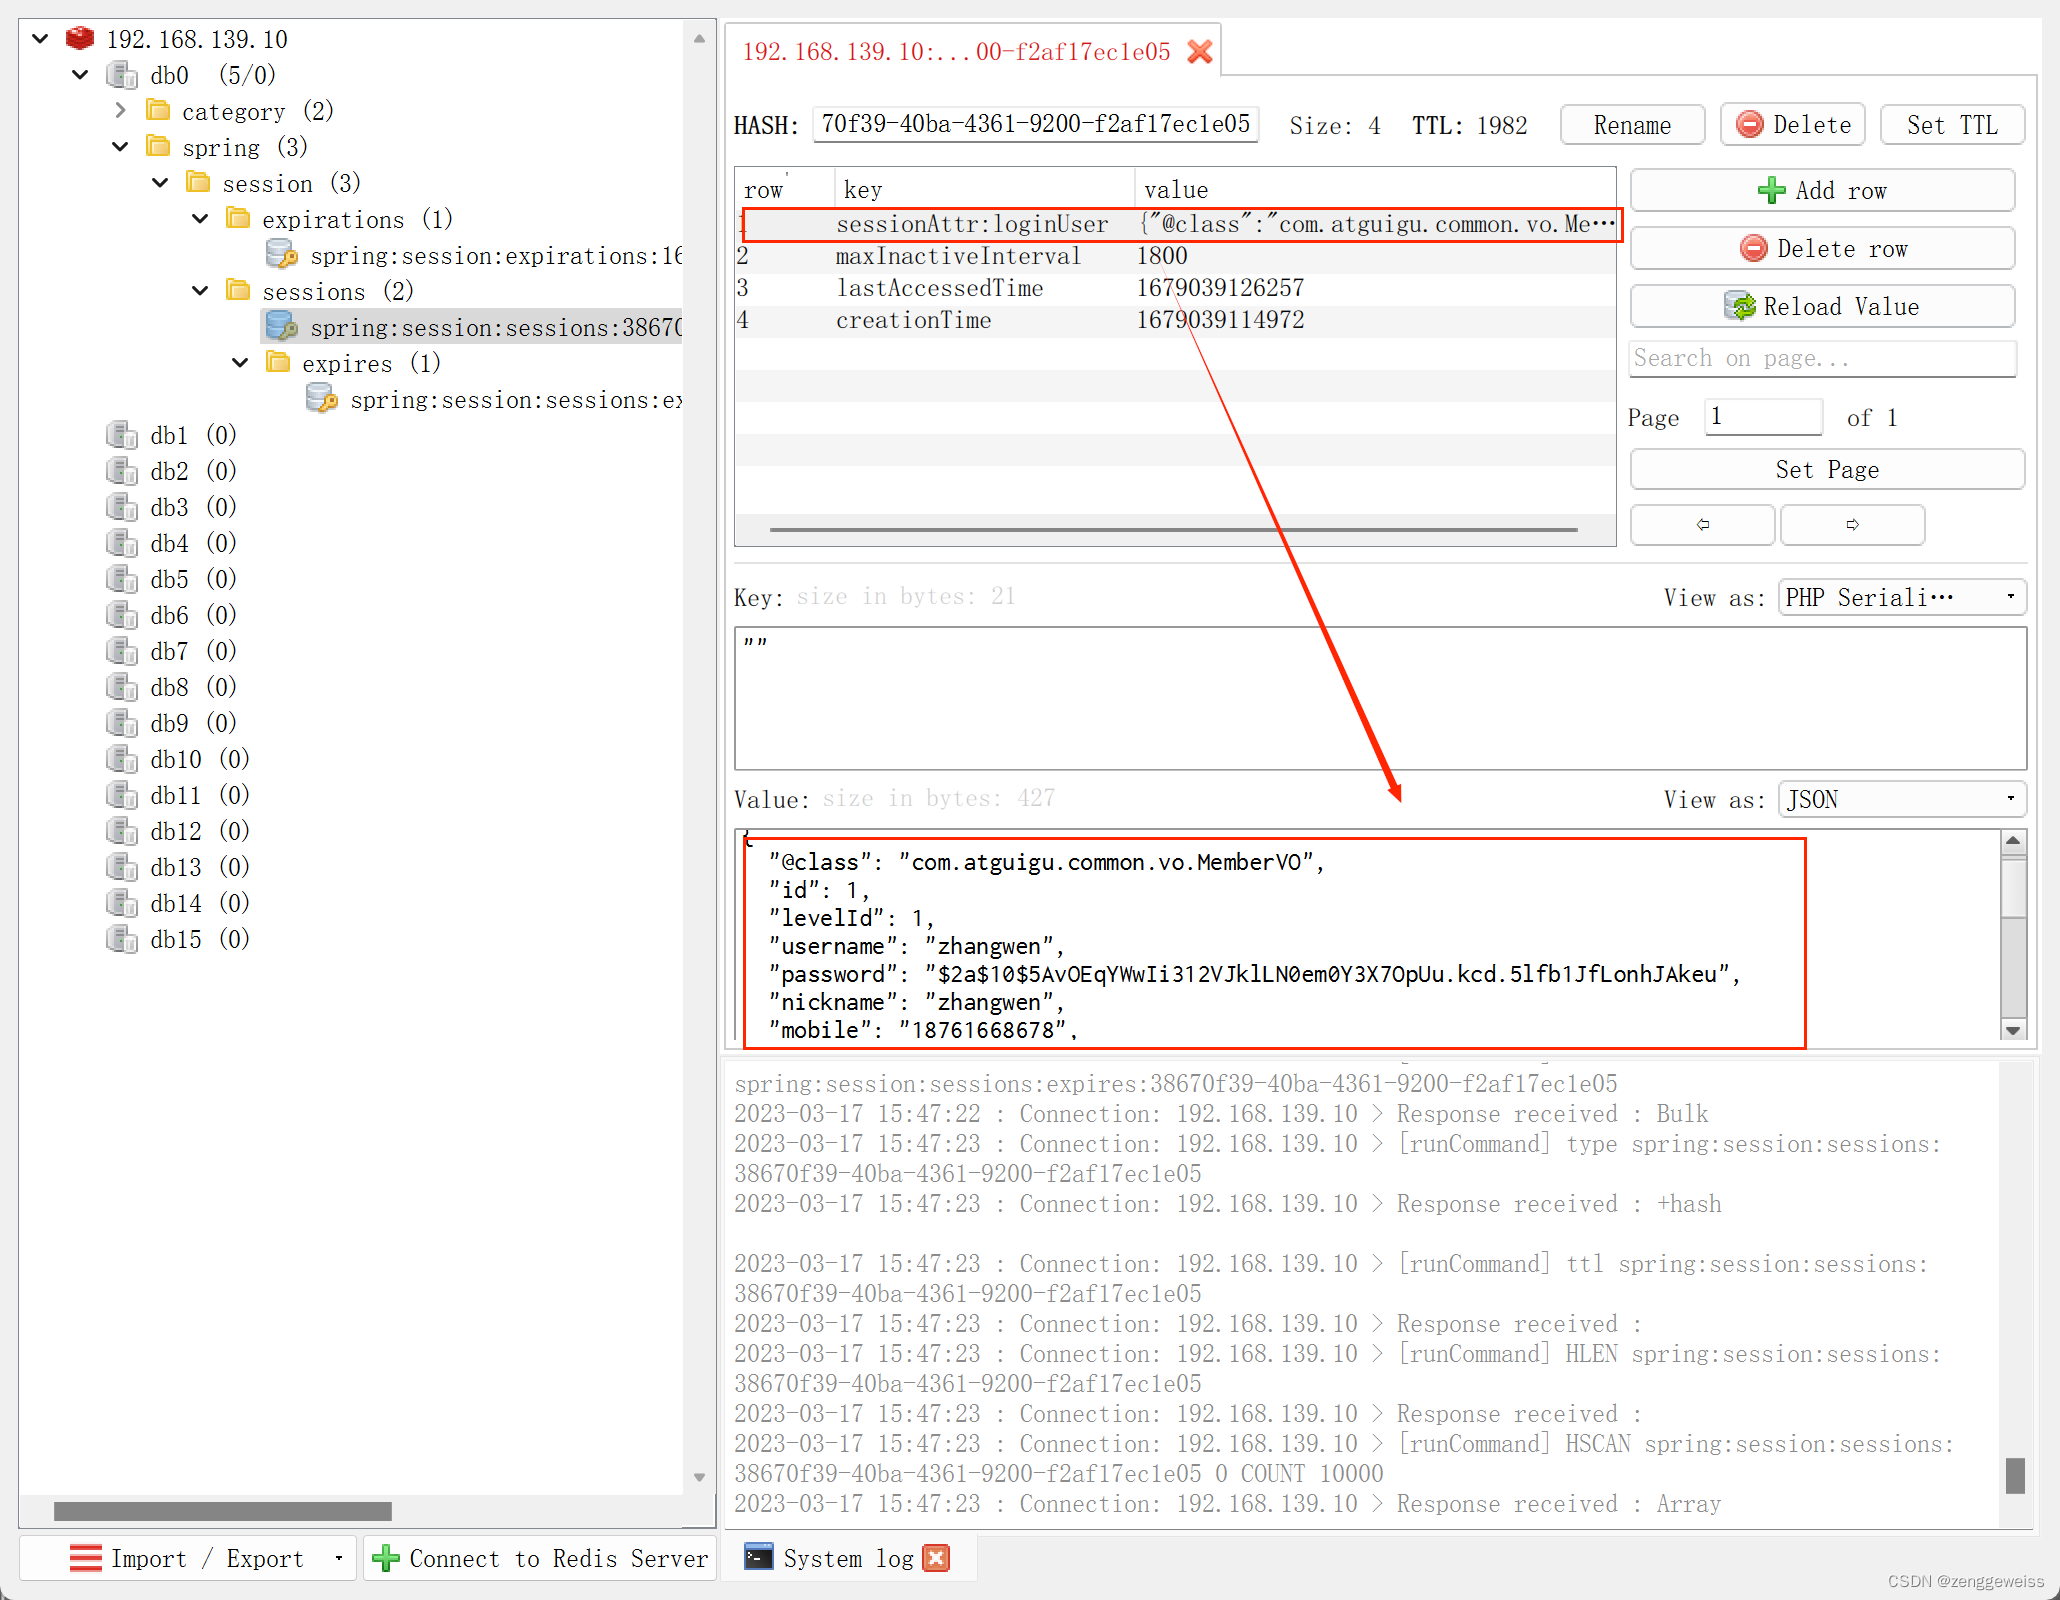2060x1600 pixels.
Task: Select the expirations key icon
Action: 282,255
